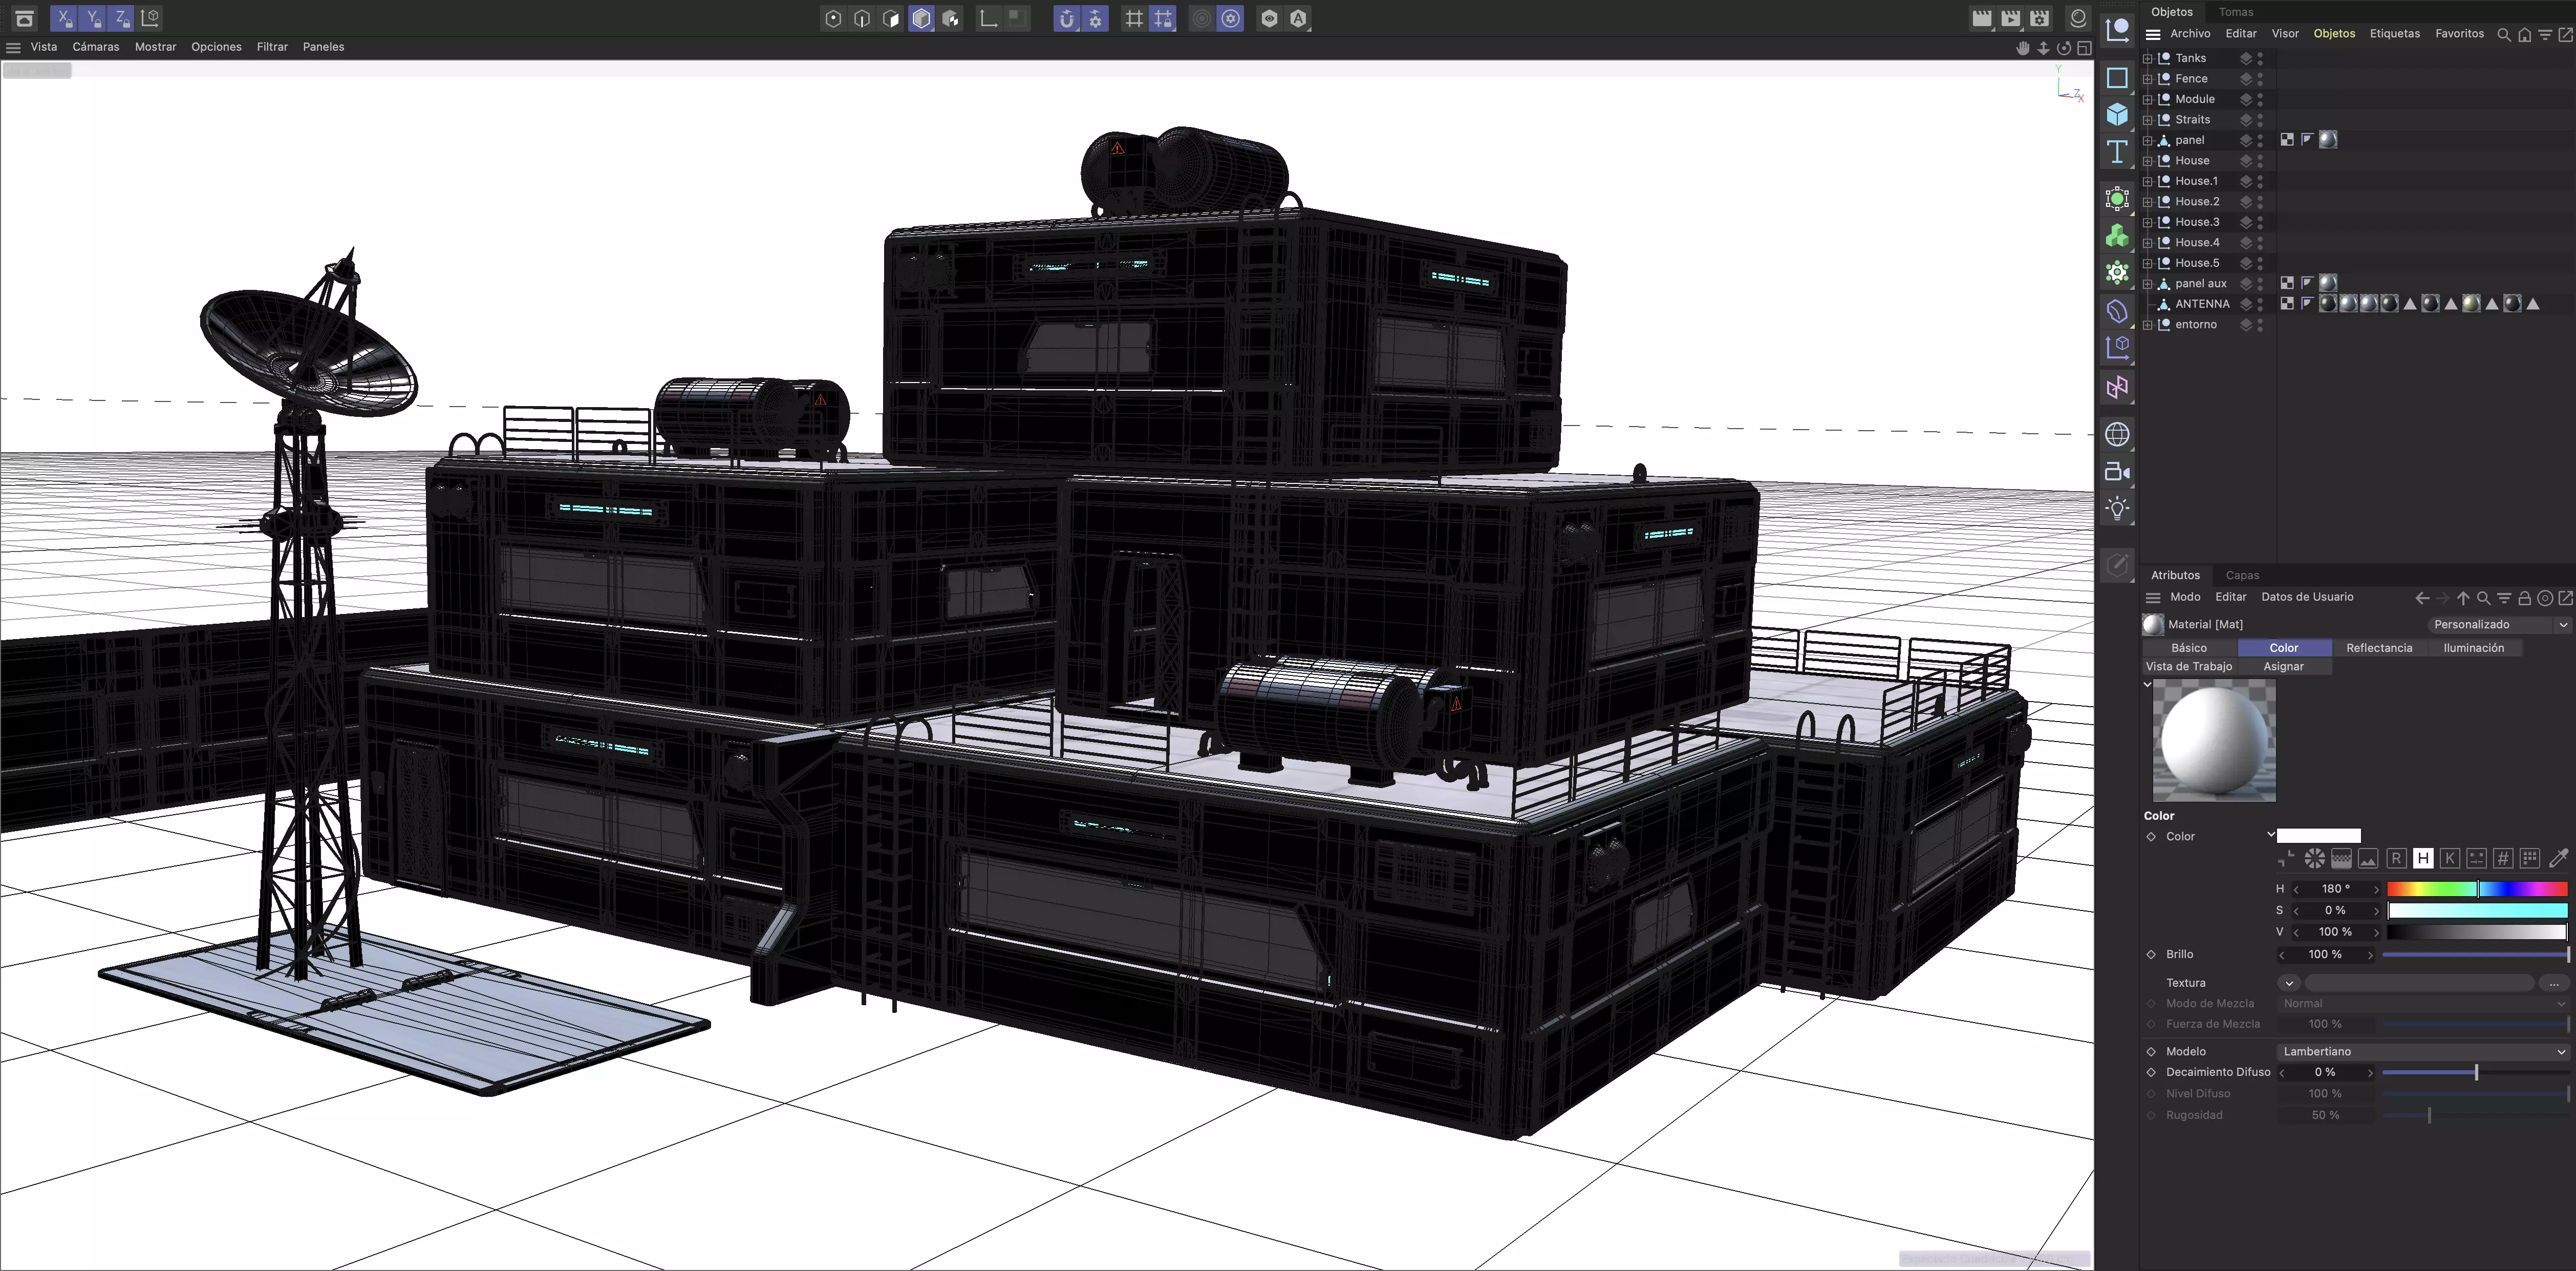Open render settings clapperboard gear icon

pos(2039,18)
